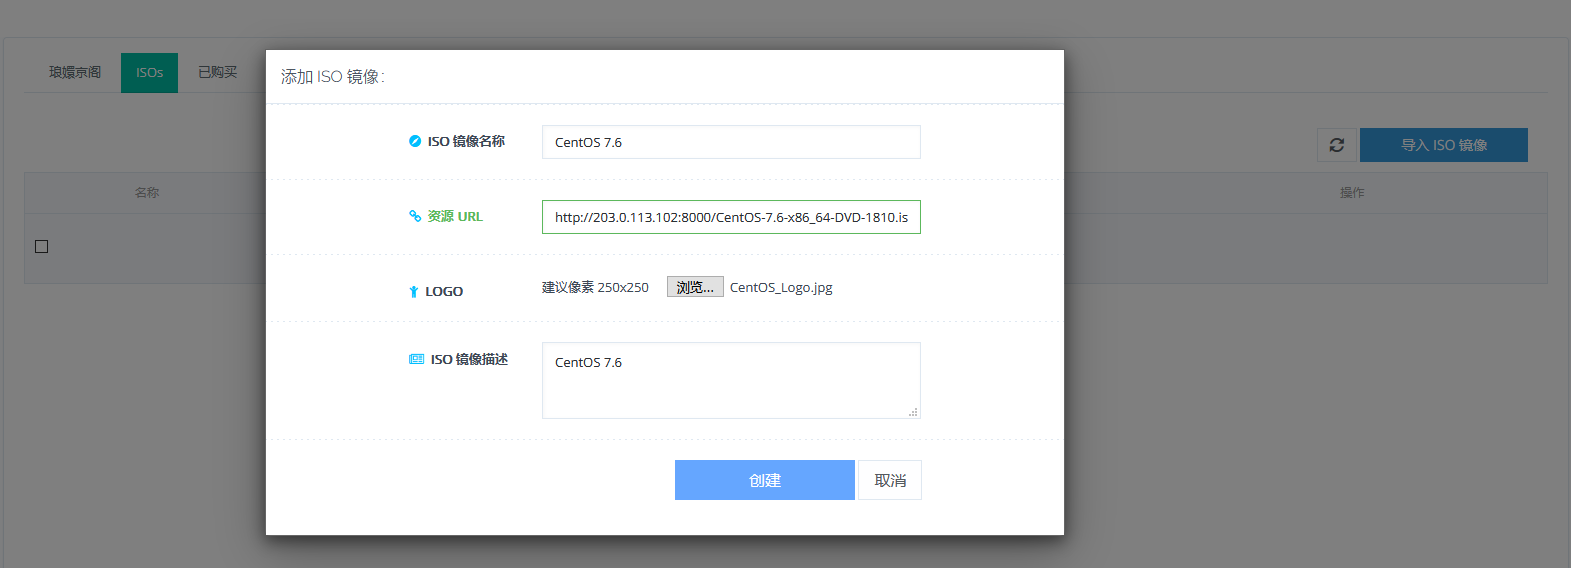The image size is (1571, 568).
Task: Click the refresh icon beside 导入 ISO 镜像
Action: pyautogui.click(x=1336, y=145)
